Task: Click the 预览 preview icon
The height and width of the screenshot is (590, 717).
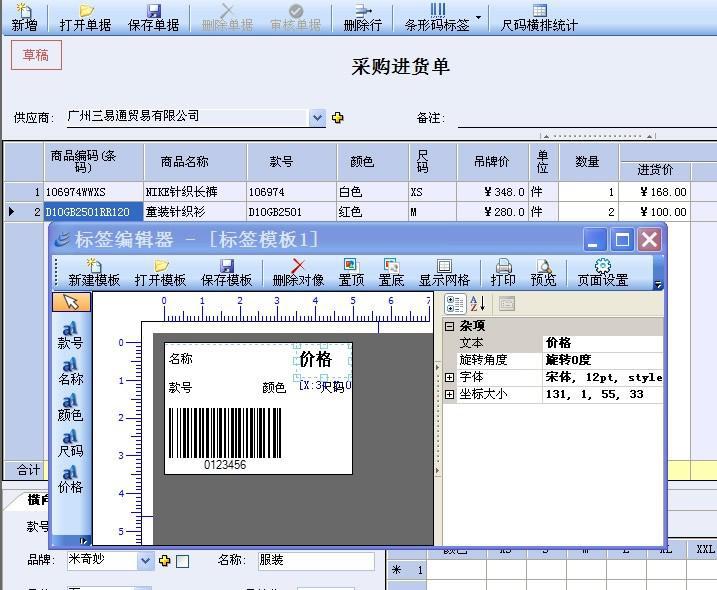Action: pyautogui.click(x=544, y=272)
